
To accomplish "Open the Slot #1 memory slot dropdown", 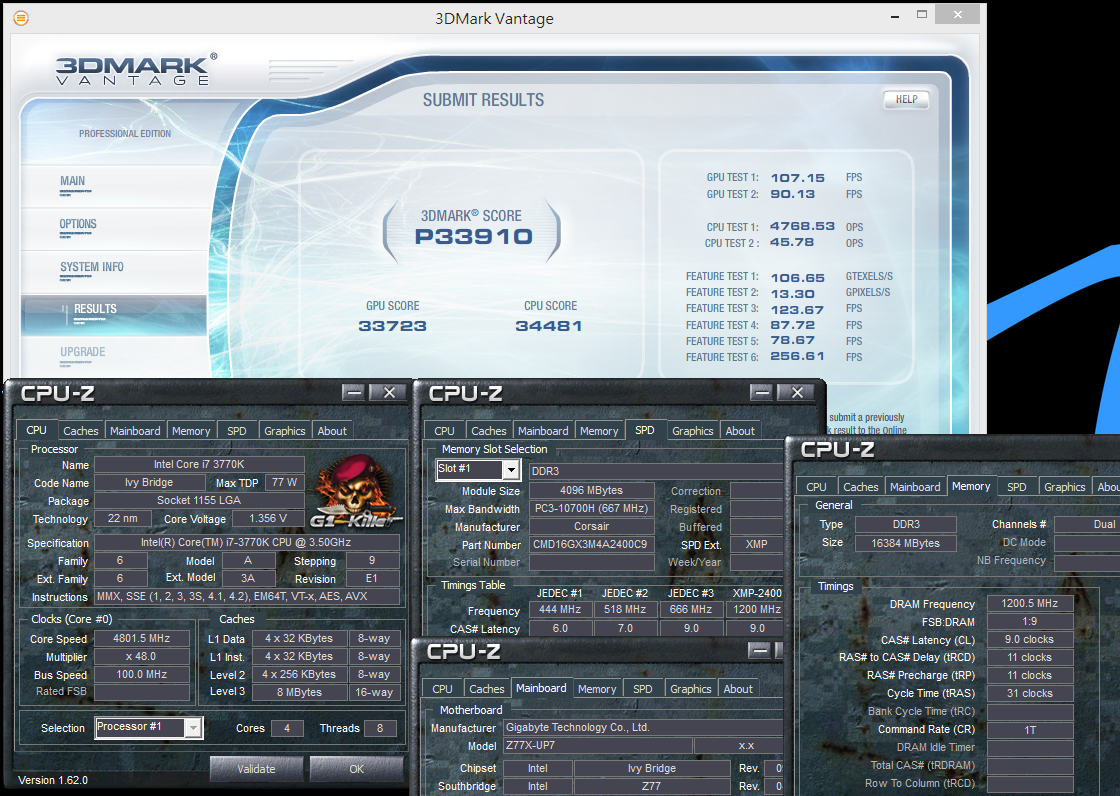I will point(511,469).
